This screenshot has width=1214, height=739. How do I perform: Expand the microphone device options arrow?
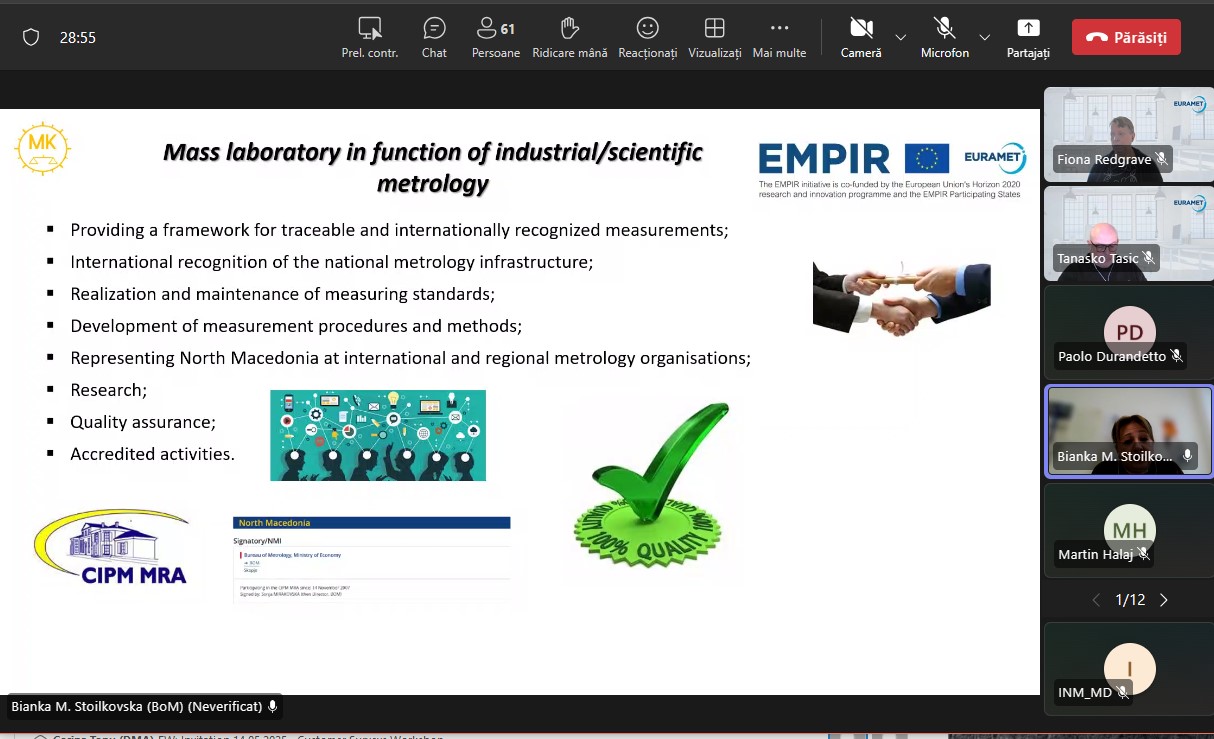(x=984, y=38)
